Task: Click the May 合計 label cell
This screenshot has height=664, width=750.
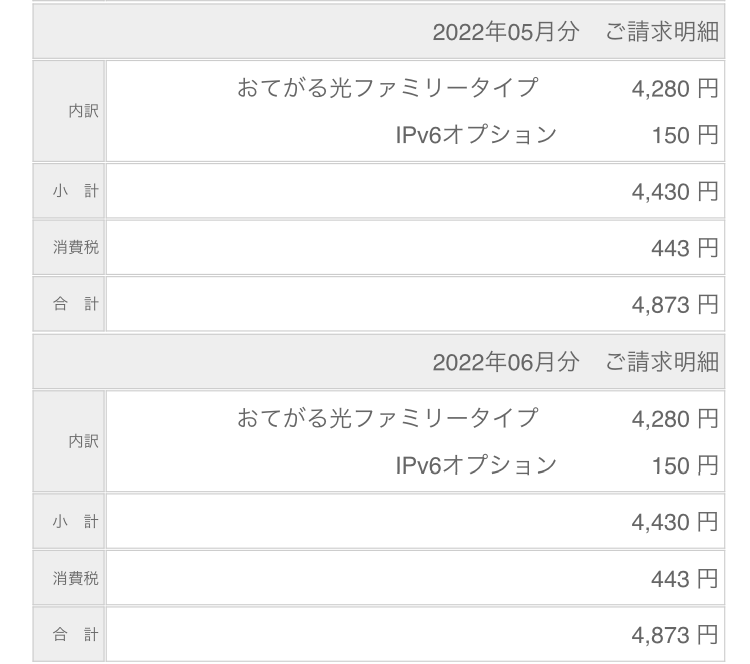Action: pyautogui.click(x=69, y=305)
